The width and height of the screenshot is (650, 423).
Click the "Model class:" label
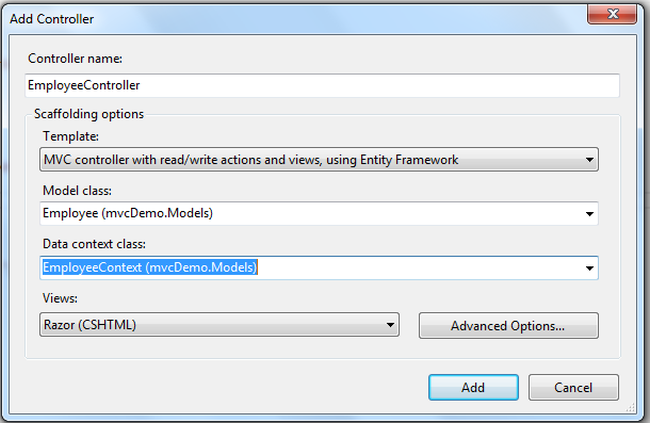pyautogui.click(x=76, y=190)
